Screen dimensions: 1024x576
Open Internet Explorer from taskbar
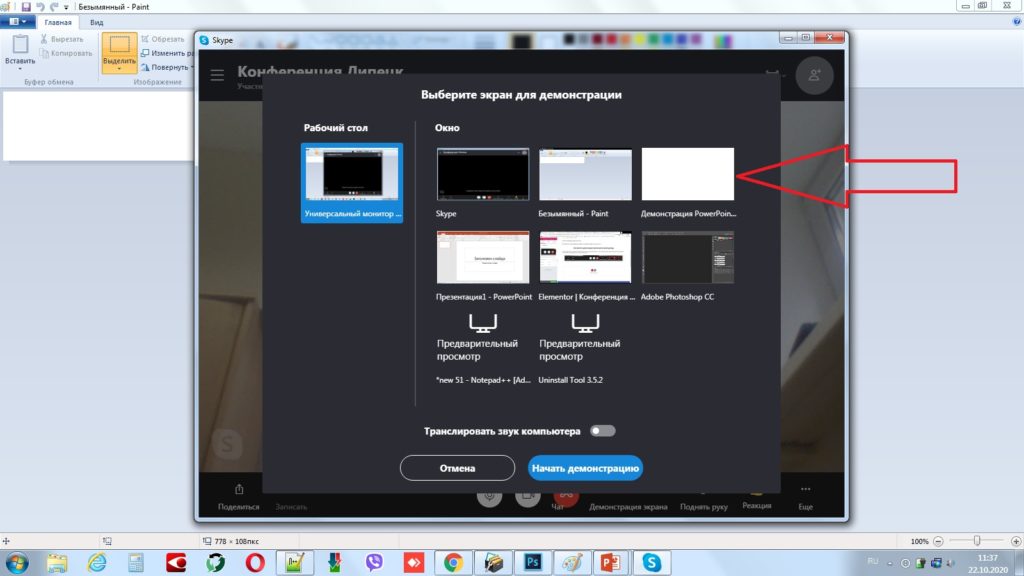97,562
